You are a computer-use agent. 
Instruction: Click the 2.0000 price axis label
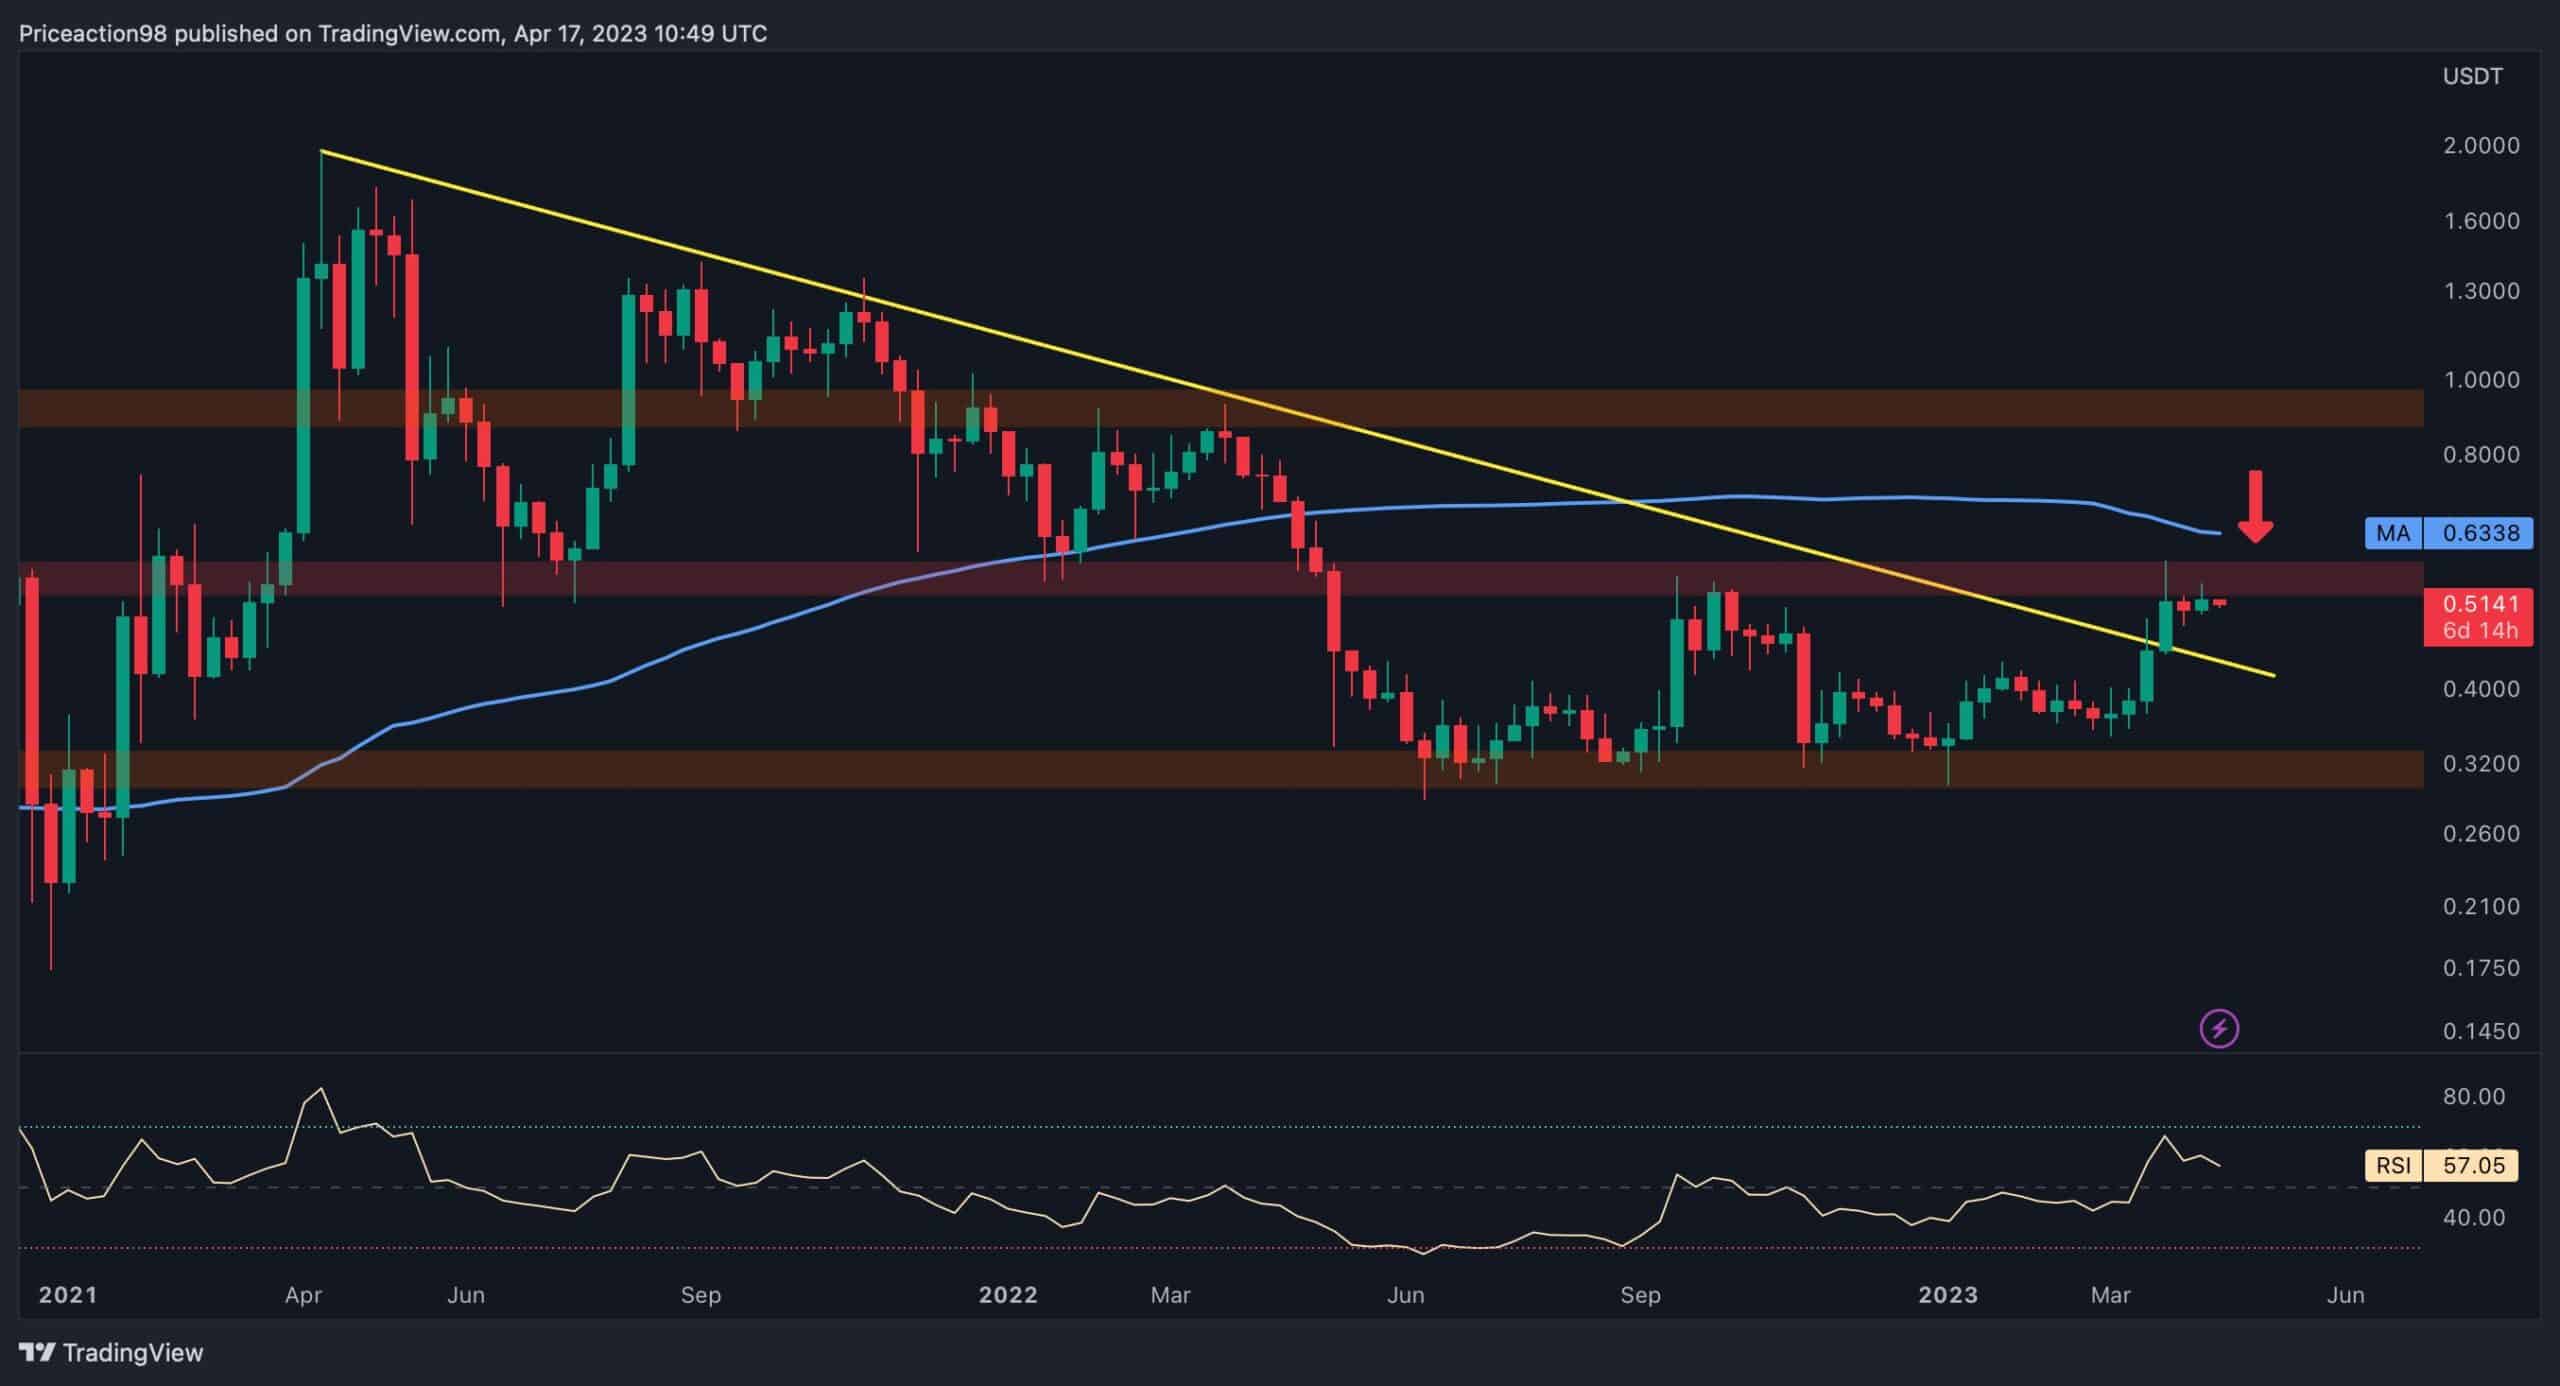tap(2481, 145)
